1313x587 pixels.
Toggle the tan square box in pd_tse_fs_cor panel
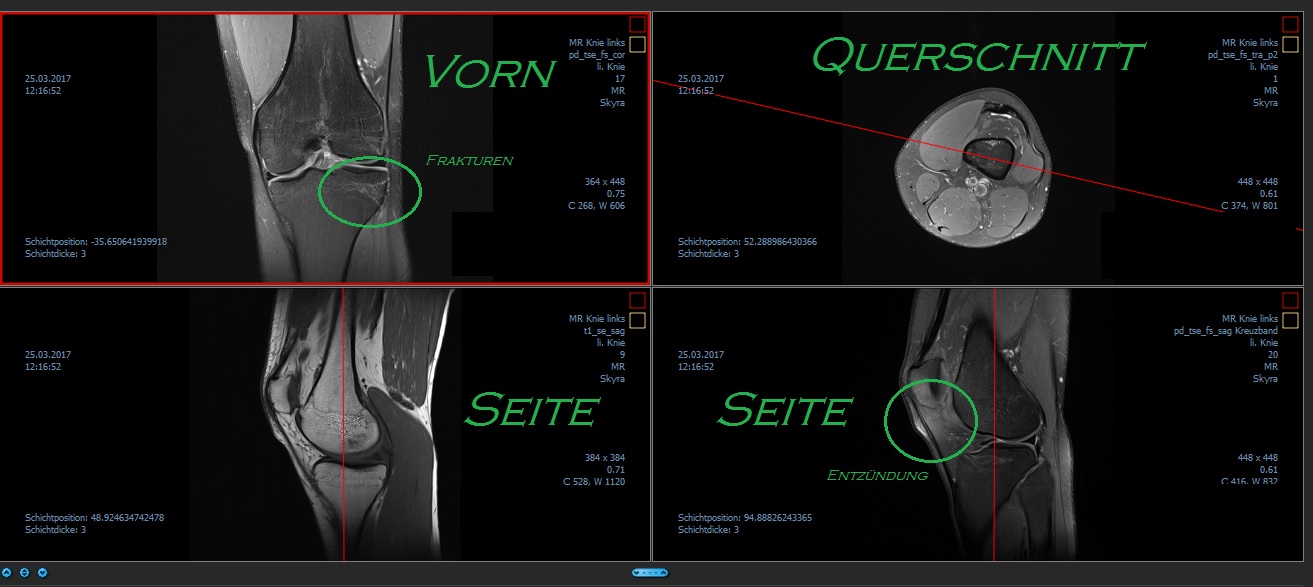pos(637,44)
